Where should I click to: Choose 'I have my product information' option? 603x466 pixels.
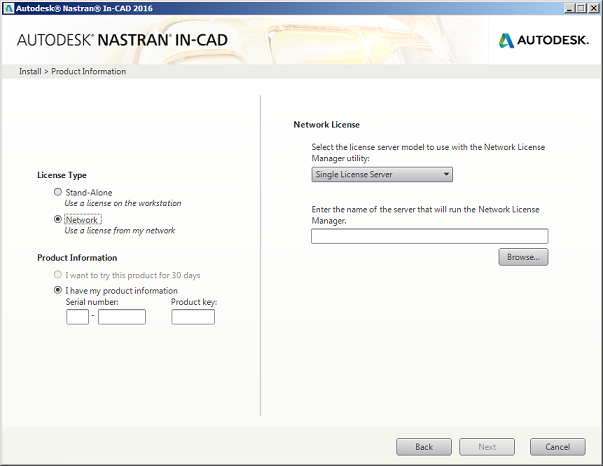pos(58,290)
